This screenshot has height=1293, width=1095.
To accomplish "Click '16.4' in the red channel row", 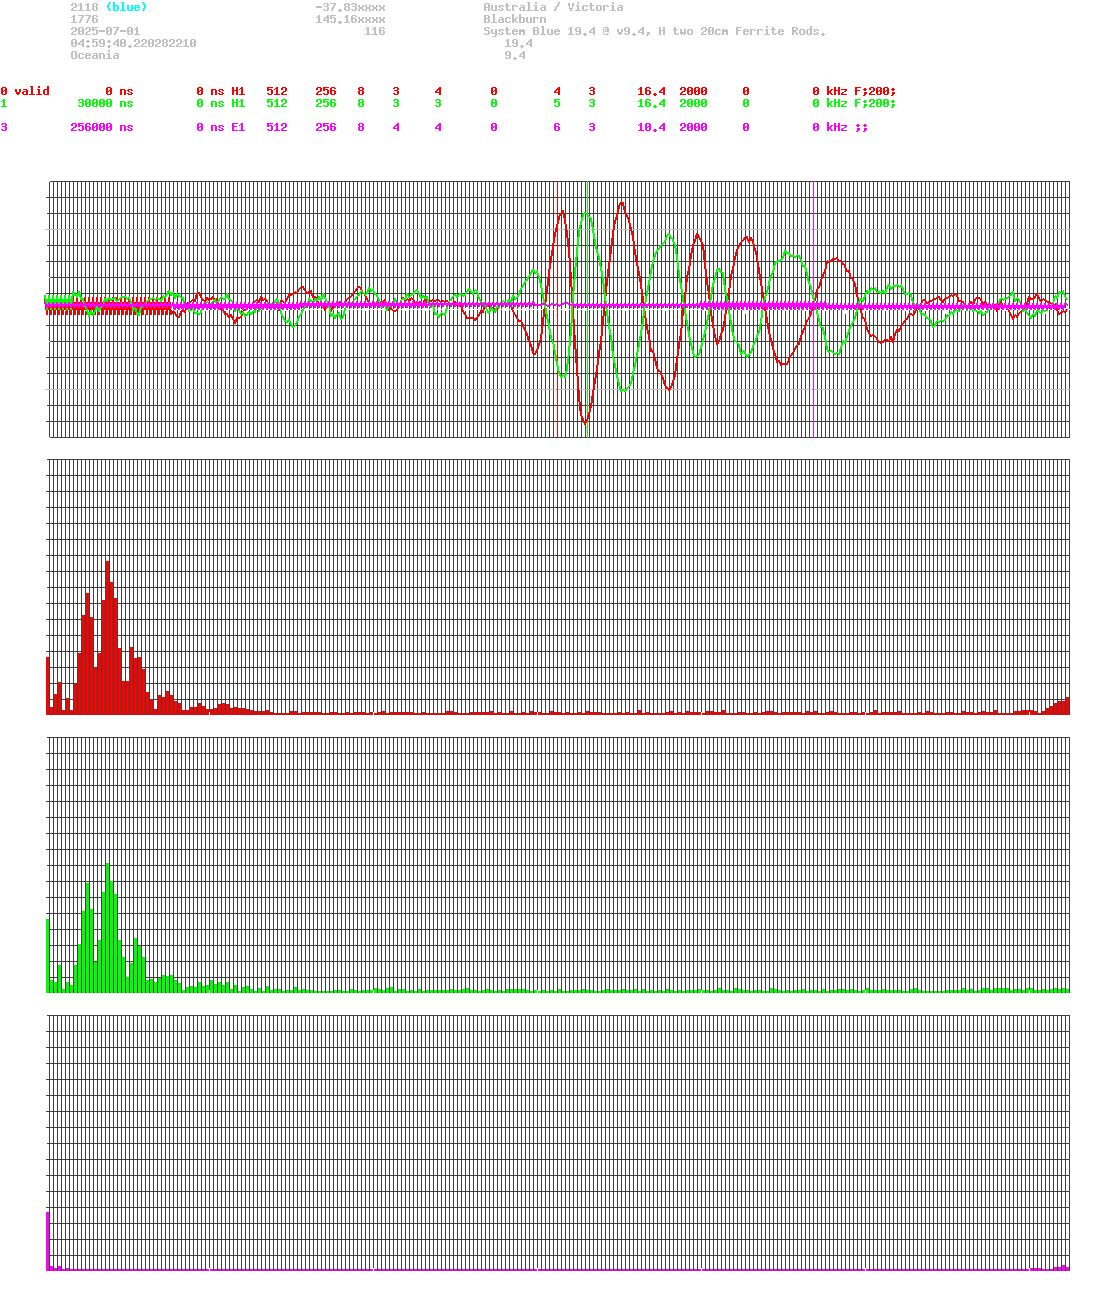I will point(651,91).
